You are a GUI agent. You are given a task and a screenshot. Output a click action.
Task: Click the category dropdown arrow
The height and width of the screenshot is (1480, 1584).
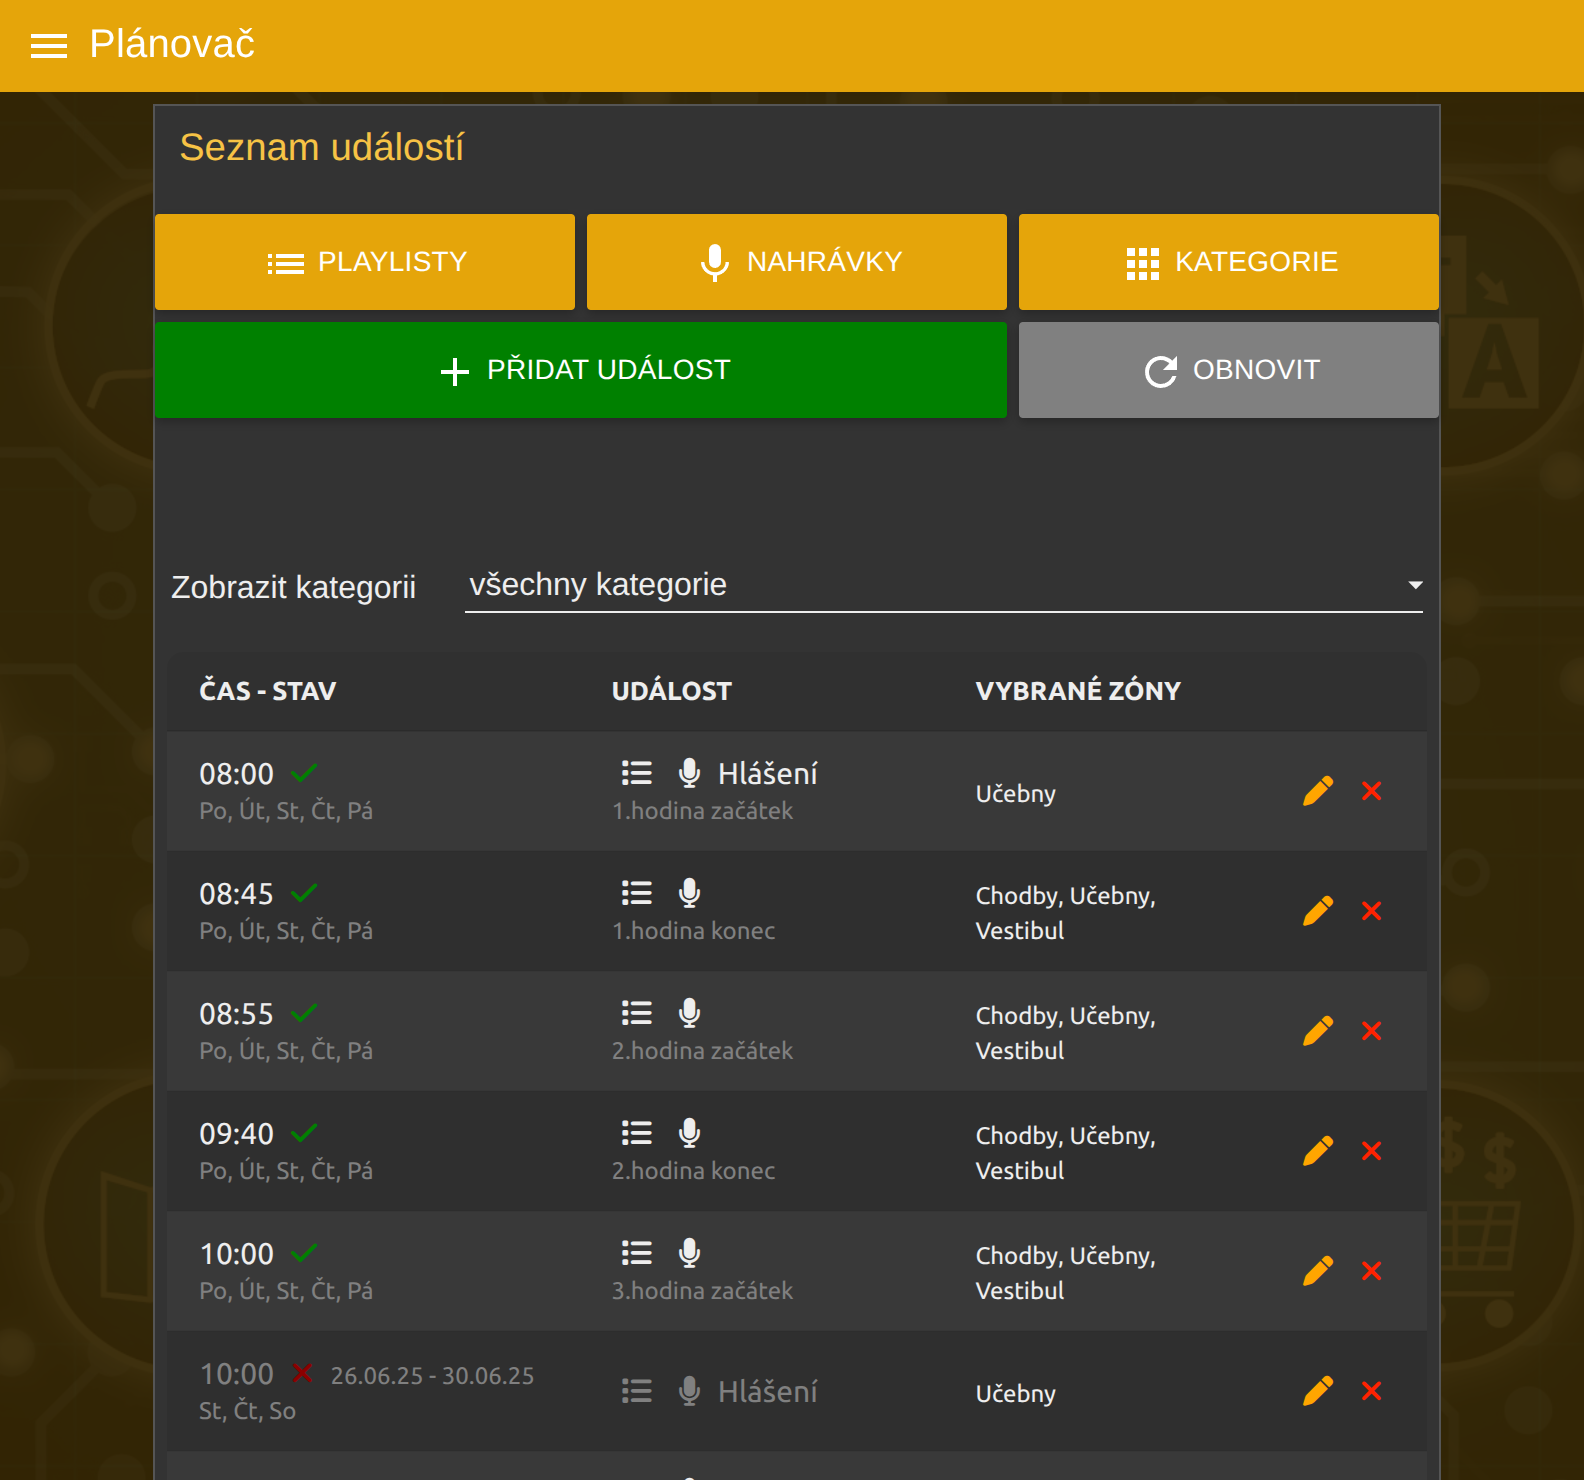pos(1414,585)
